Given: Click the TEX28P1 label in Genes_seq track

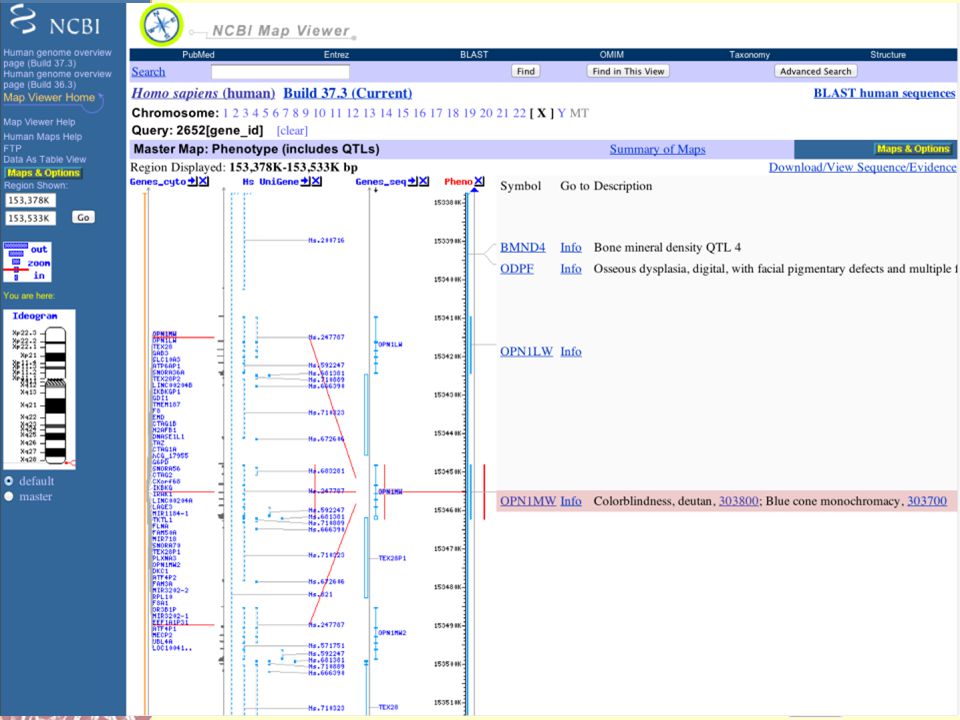Looking at the screenshot, I should [392, 558].
